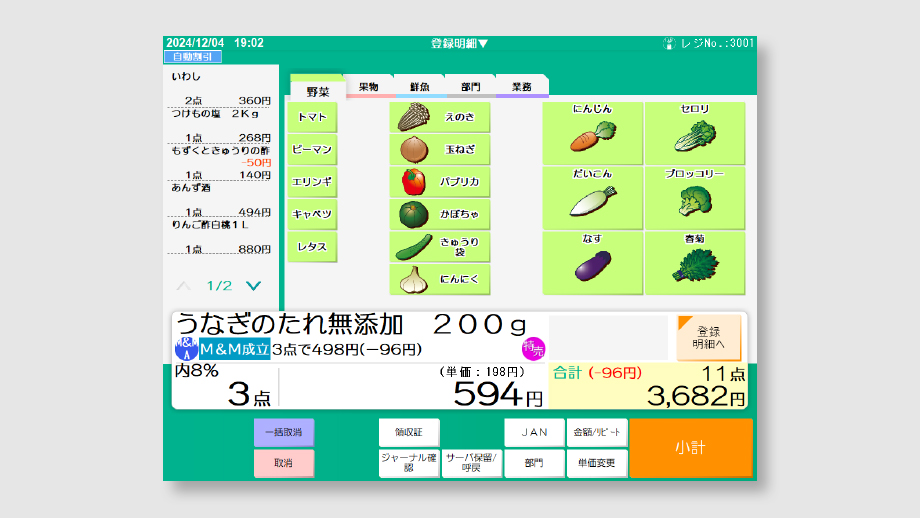
Task: Select the つけもの塩 2Kg receipt line
Action: 220,126
